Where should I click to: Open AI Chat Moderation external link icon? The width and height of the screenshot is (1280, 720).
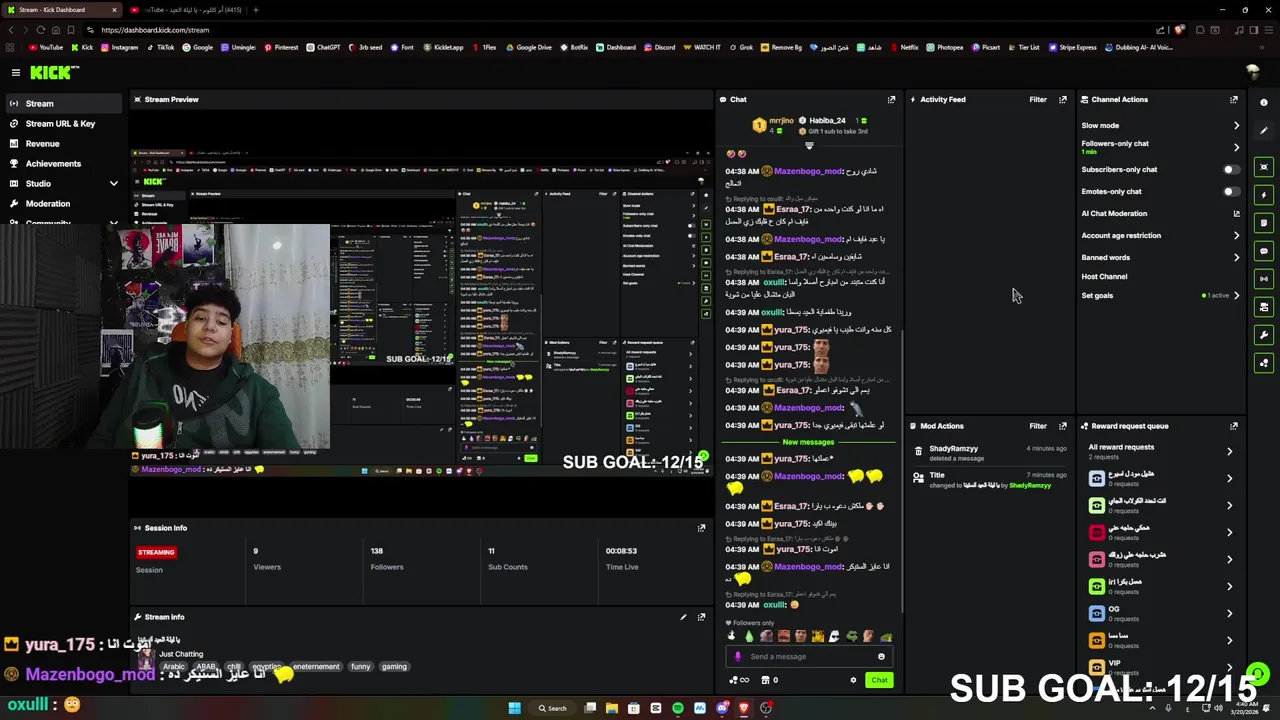(1236, 213)
